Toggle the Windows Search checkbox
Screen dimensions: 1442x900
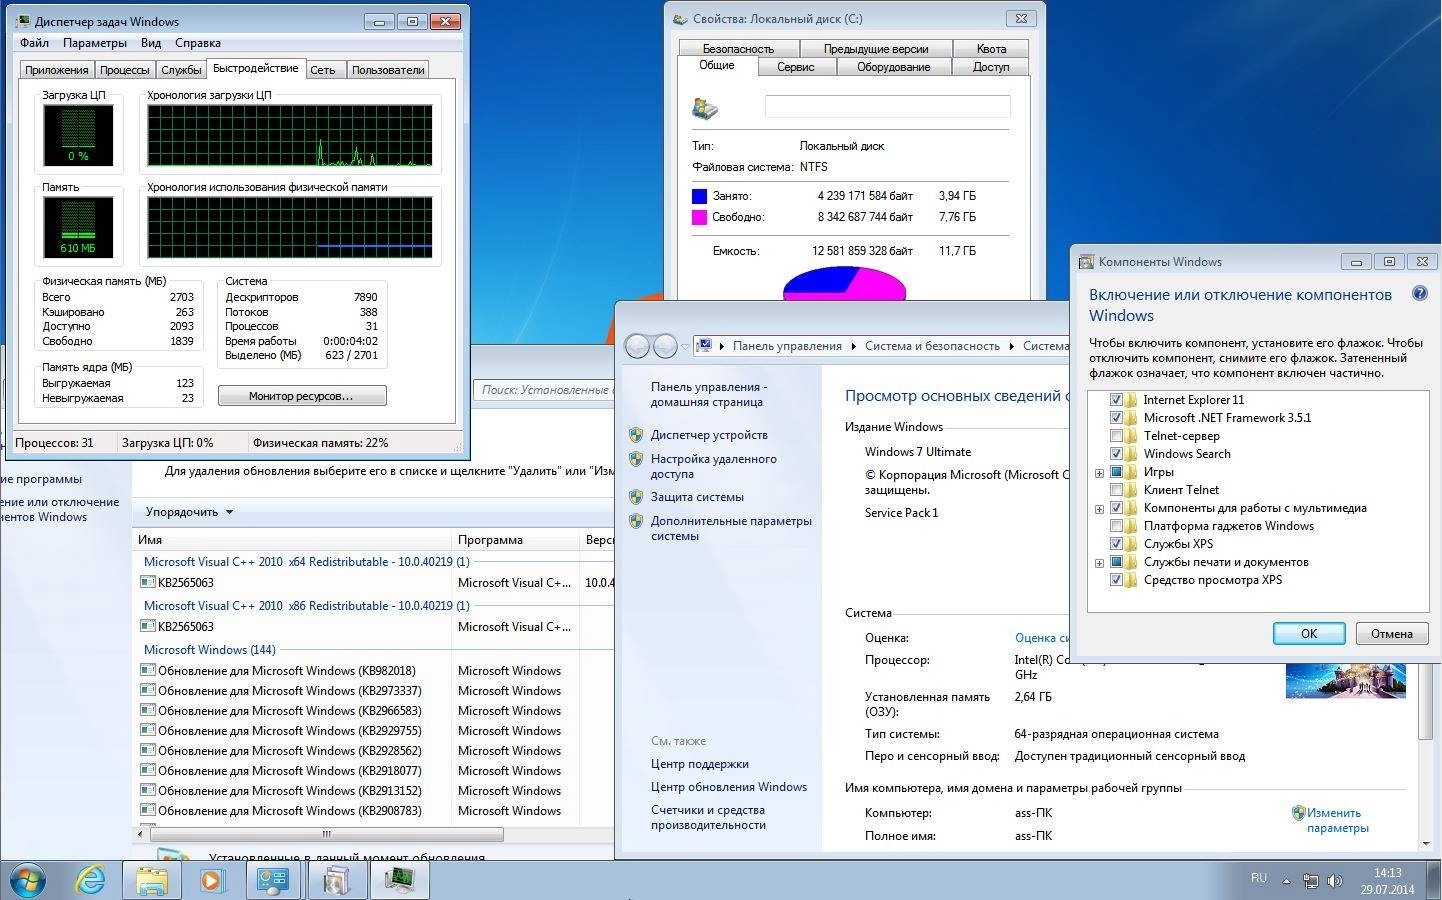pyautogui.click(x=1116, y=454)
